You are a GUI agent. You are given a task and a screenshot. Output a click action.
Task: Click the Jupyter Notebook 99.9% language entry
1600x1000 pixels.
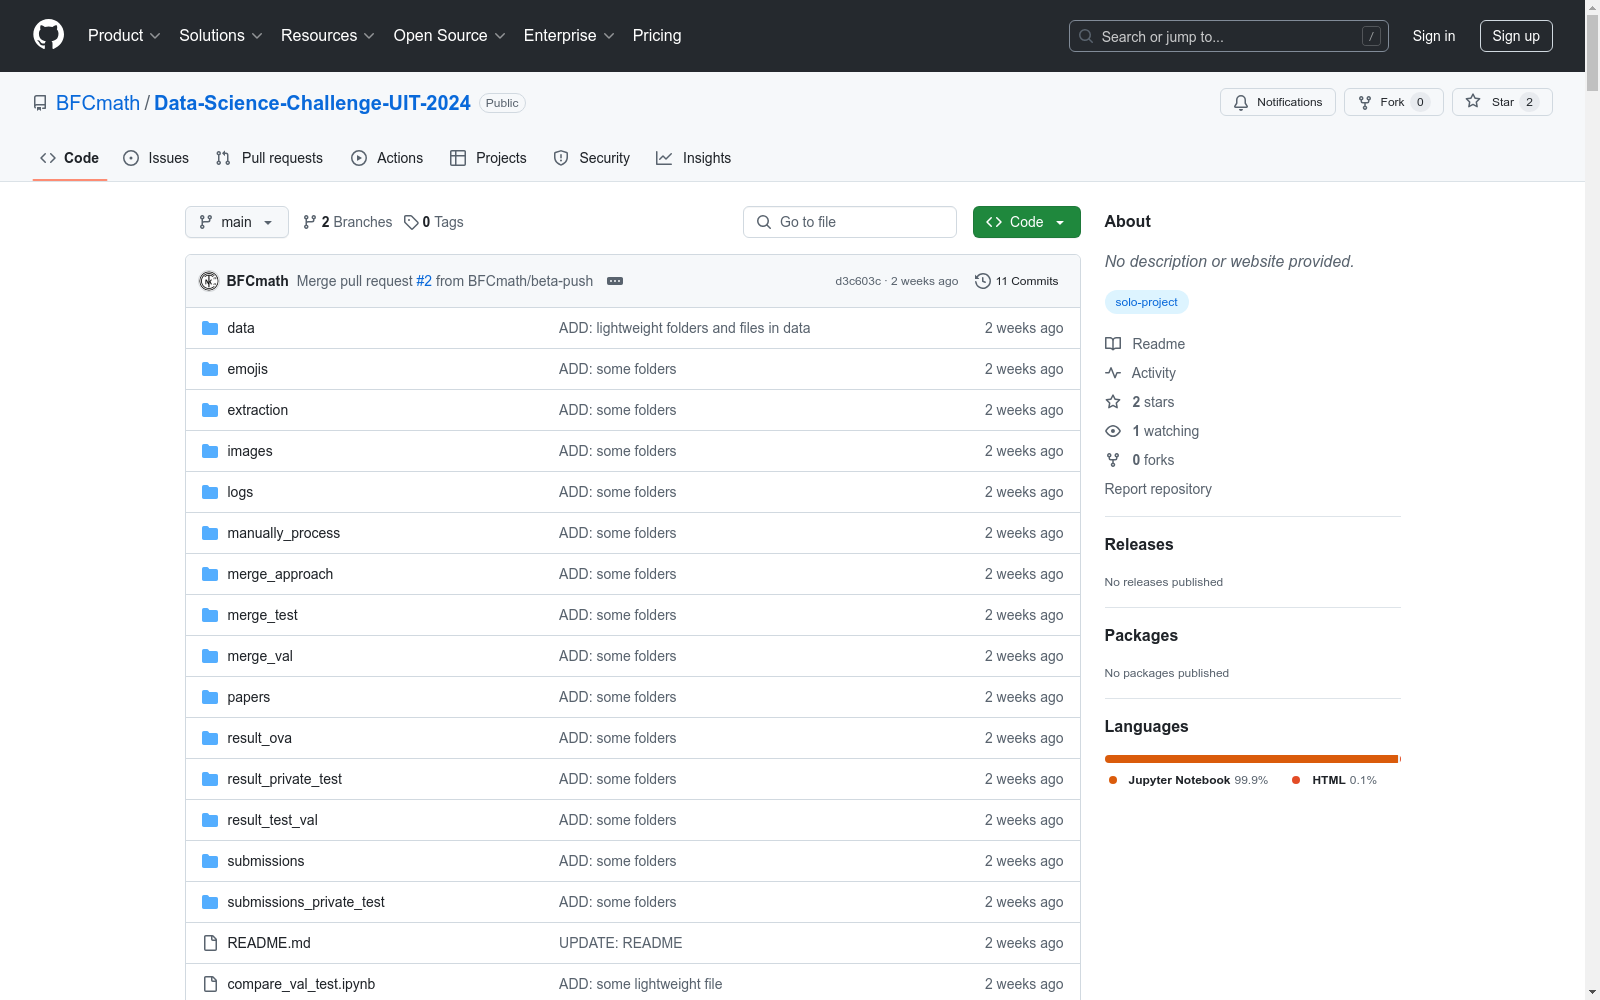pos(1188,780)
